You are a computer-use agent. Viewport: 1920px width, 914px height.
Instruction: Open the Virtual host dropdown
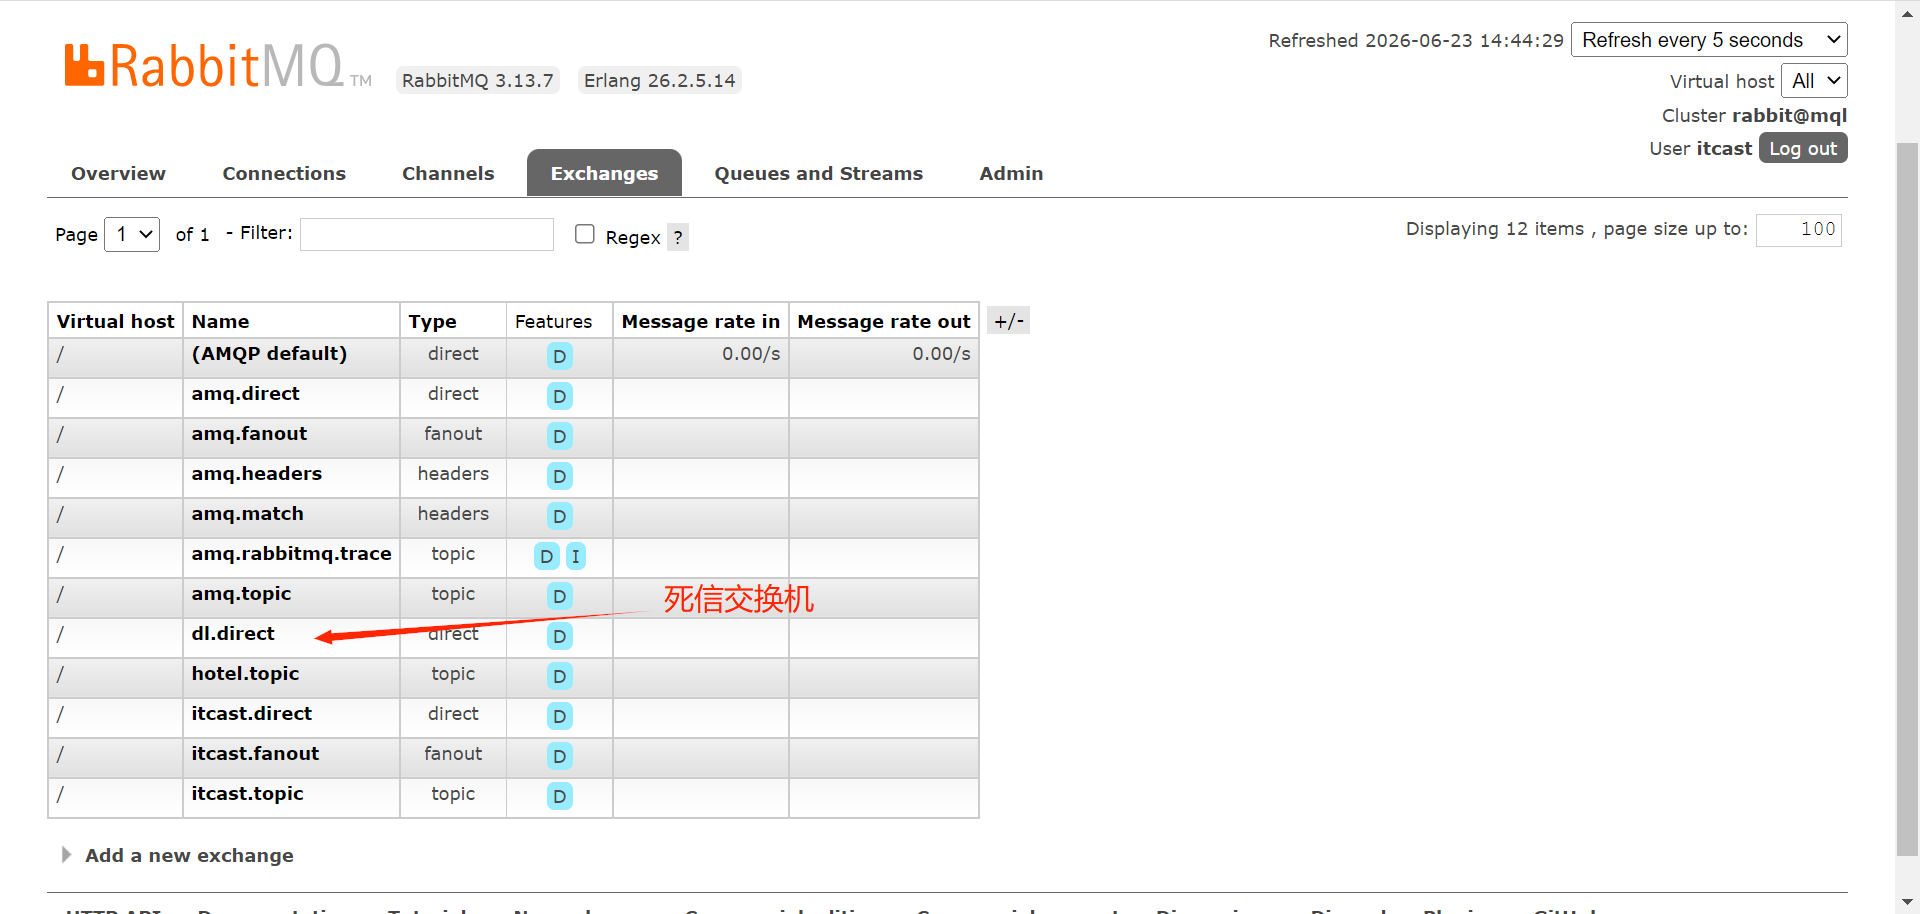coord(1814,81)
